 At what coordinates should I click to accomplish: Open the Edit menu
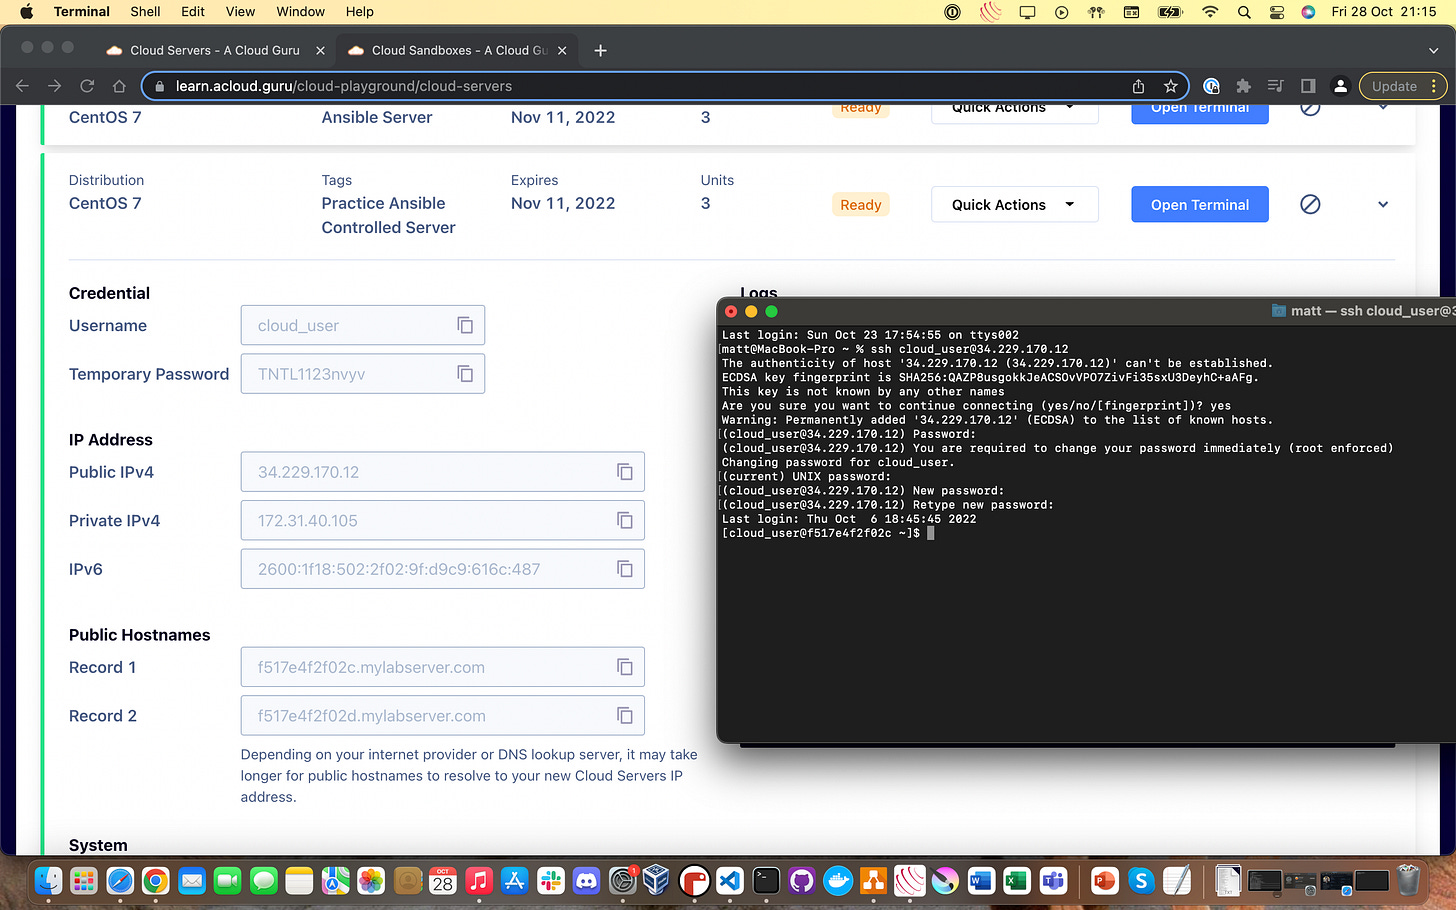pyautogui.click(x=193, y=12)
